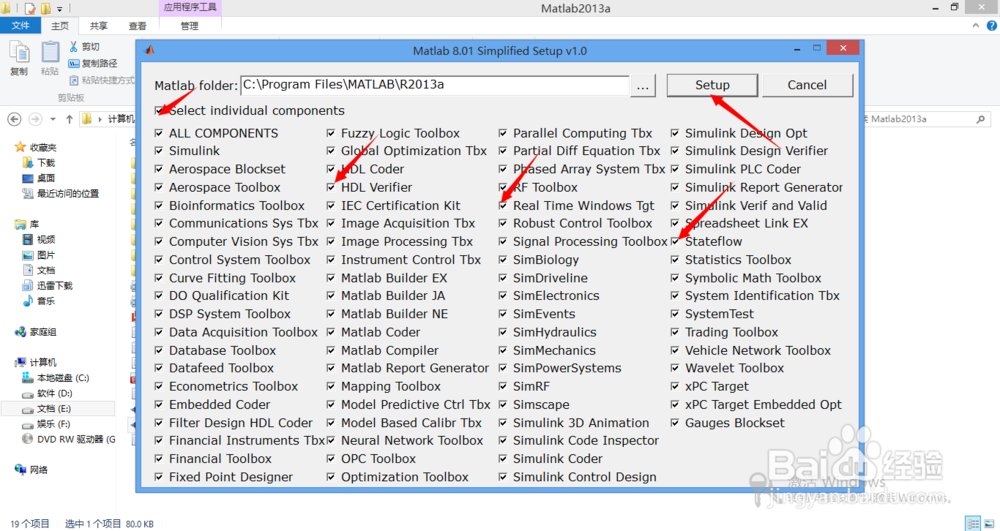Toggle Optimization Toolbox checkbox
Screen dimensions: 1000x531
coord(330,477)
